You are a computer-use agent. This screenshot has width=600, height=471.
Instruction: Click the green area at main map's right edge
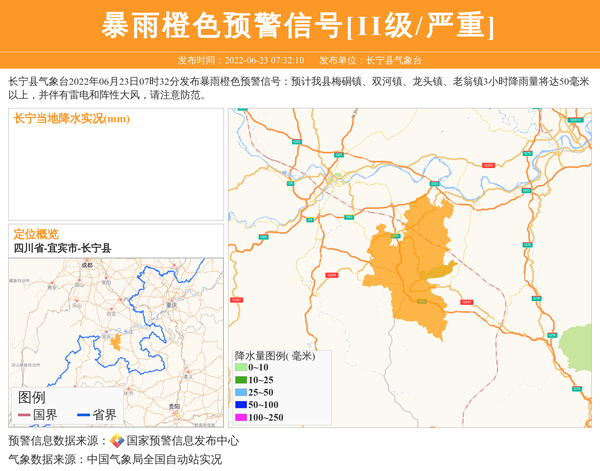[x=578, y=347]
